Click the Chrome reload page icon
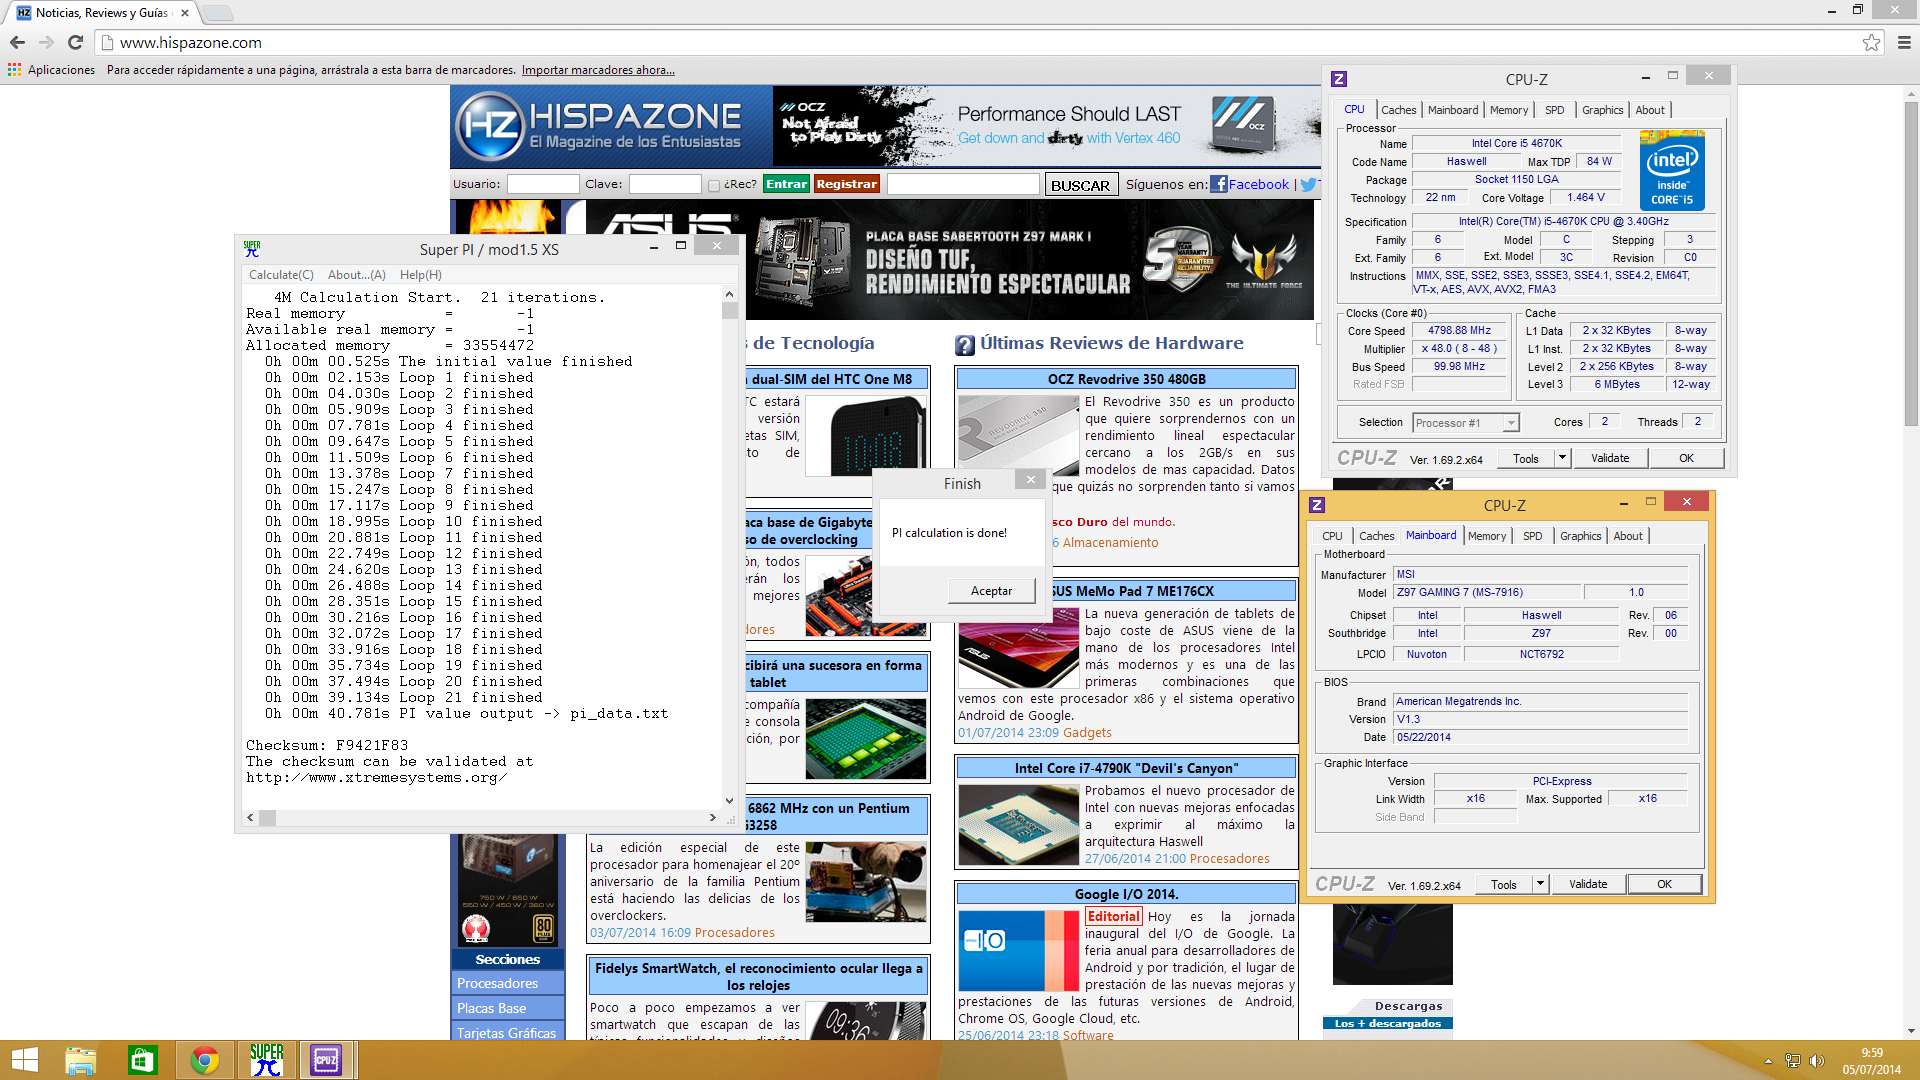Image resolution: width=1920 pixels, height=1080 pixels. click(x=75, y=42)
